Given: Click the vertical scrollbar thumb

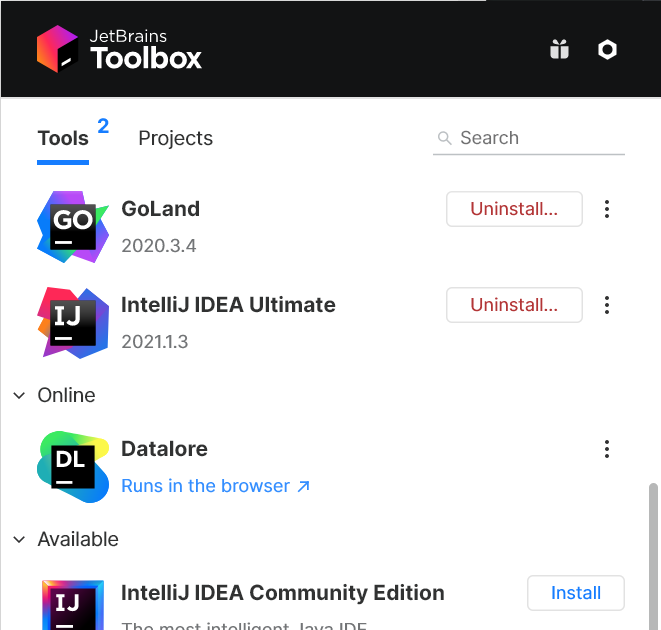Looking at the screenshot, I should pyautogui.click(x=654, y=555).
